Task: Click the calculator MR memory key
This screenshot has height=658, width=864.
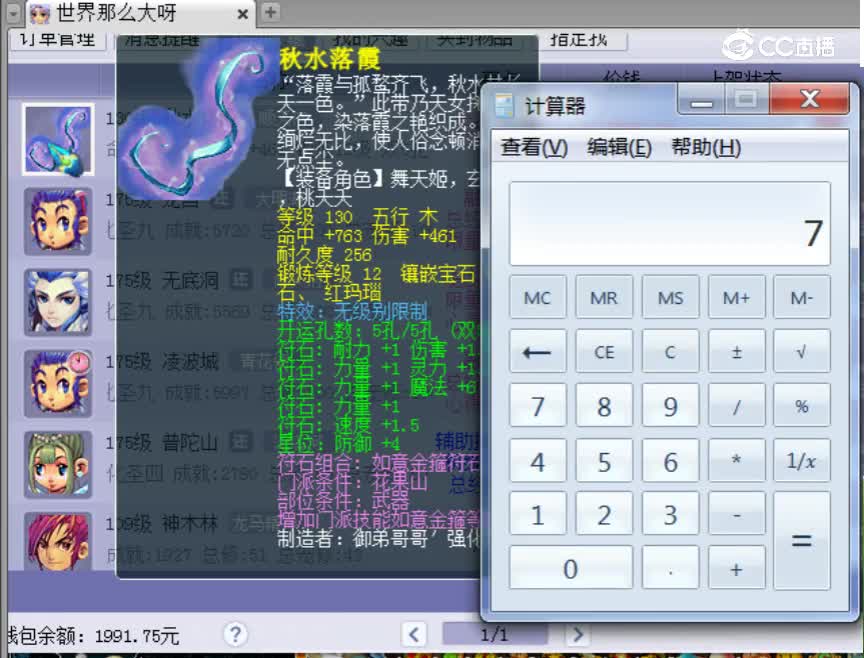Action: 604,298
